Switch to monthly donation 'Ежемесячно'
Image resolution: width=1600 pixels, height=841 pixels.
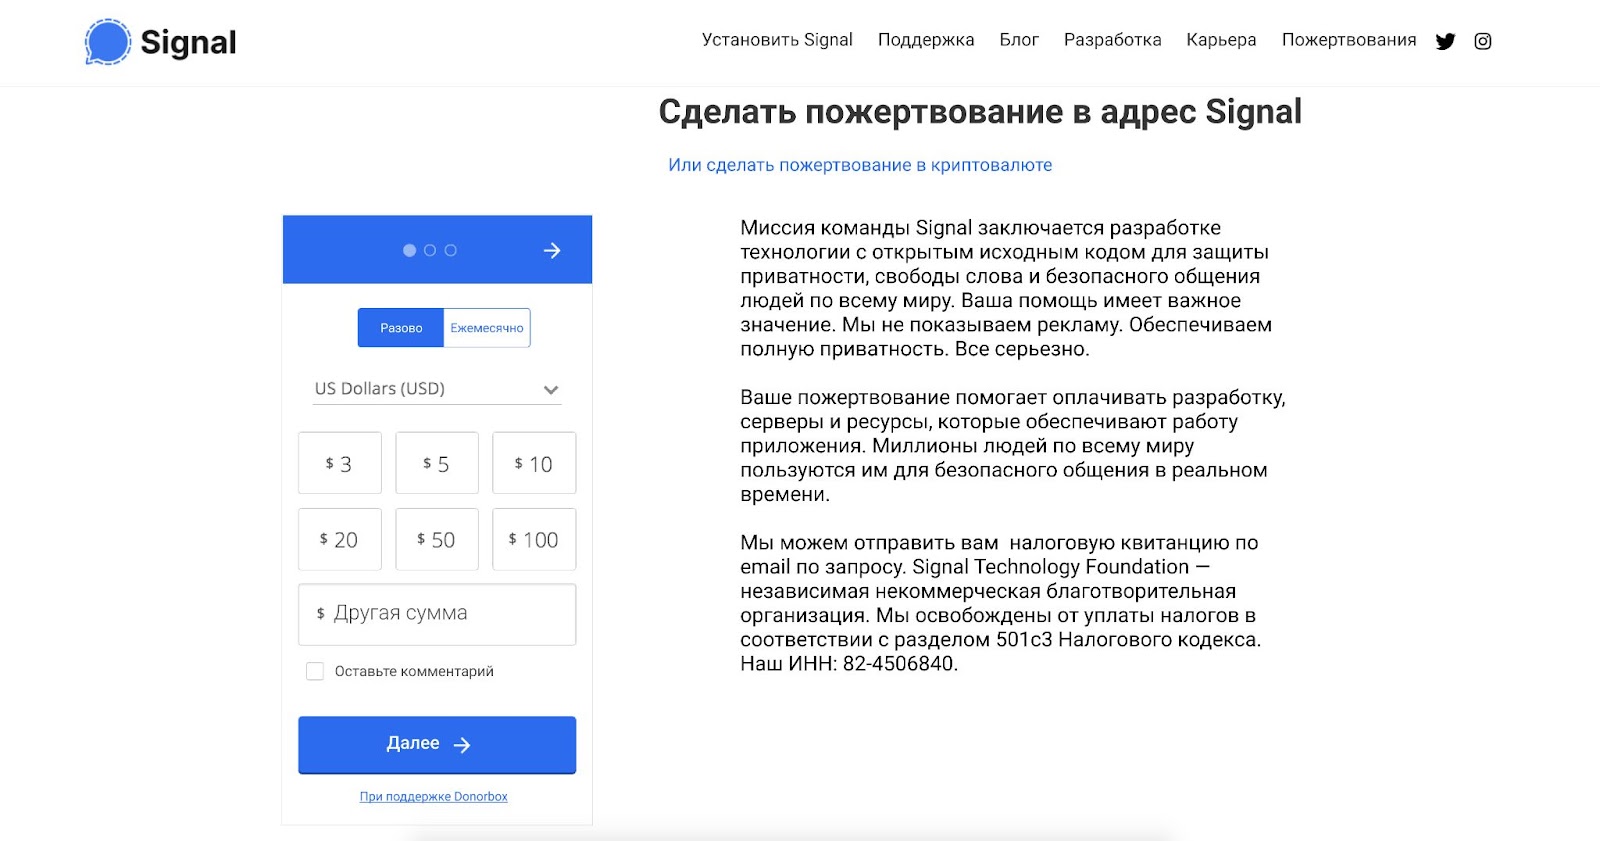pyautogui.click(x=487, y=328)
